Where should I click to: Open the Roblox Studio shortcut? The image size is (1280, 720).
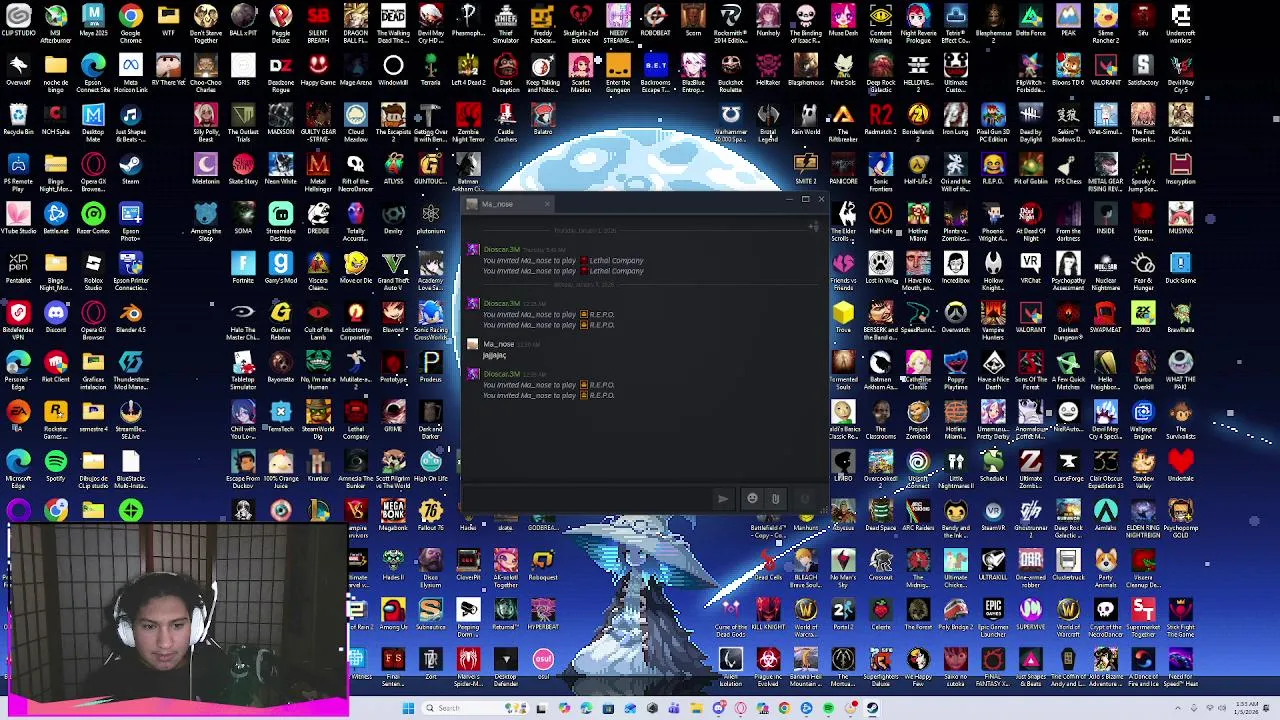coord(93,268)
